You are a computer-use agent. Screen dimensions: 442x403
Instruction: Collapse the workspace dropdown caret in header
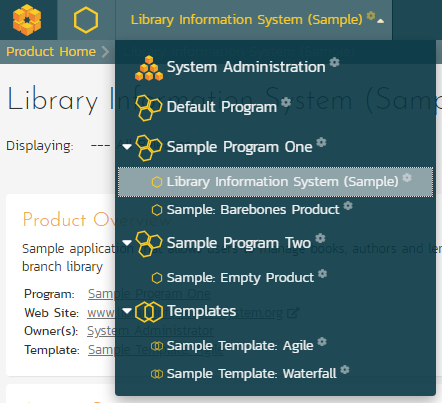[x=381, y=21]
